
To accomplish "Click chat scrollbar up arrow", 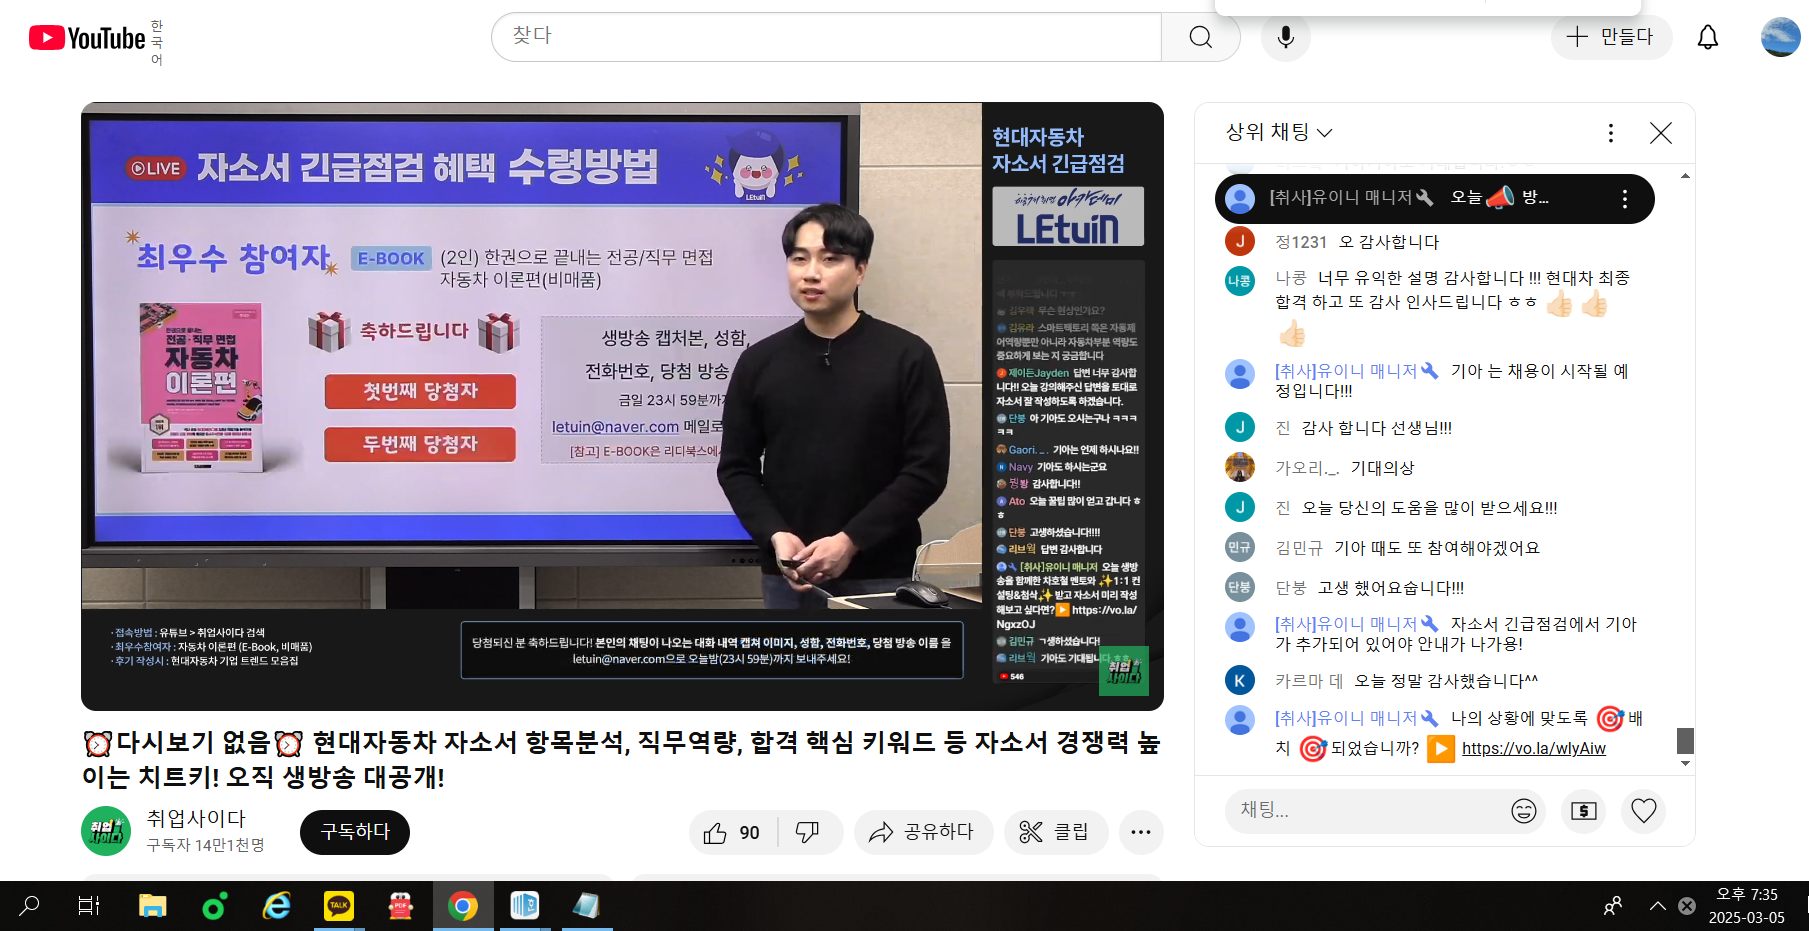I will point(1686,176).
